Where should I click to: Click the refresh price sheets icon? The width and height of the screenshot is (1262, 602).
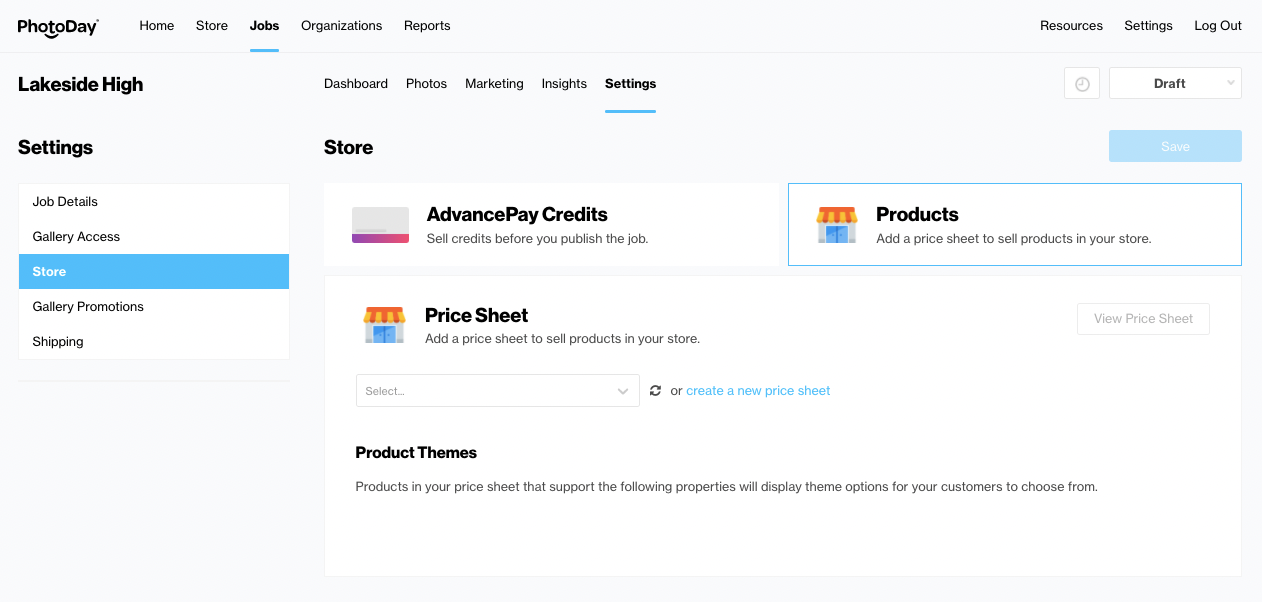(655, 391)
